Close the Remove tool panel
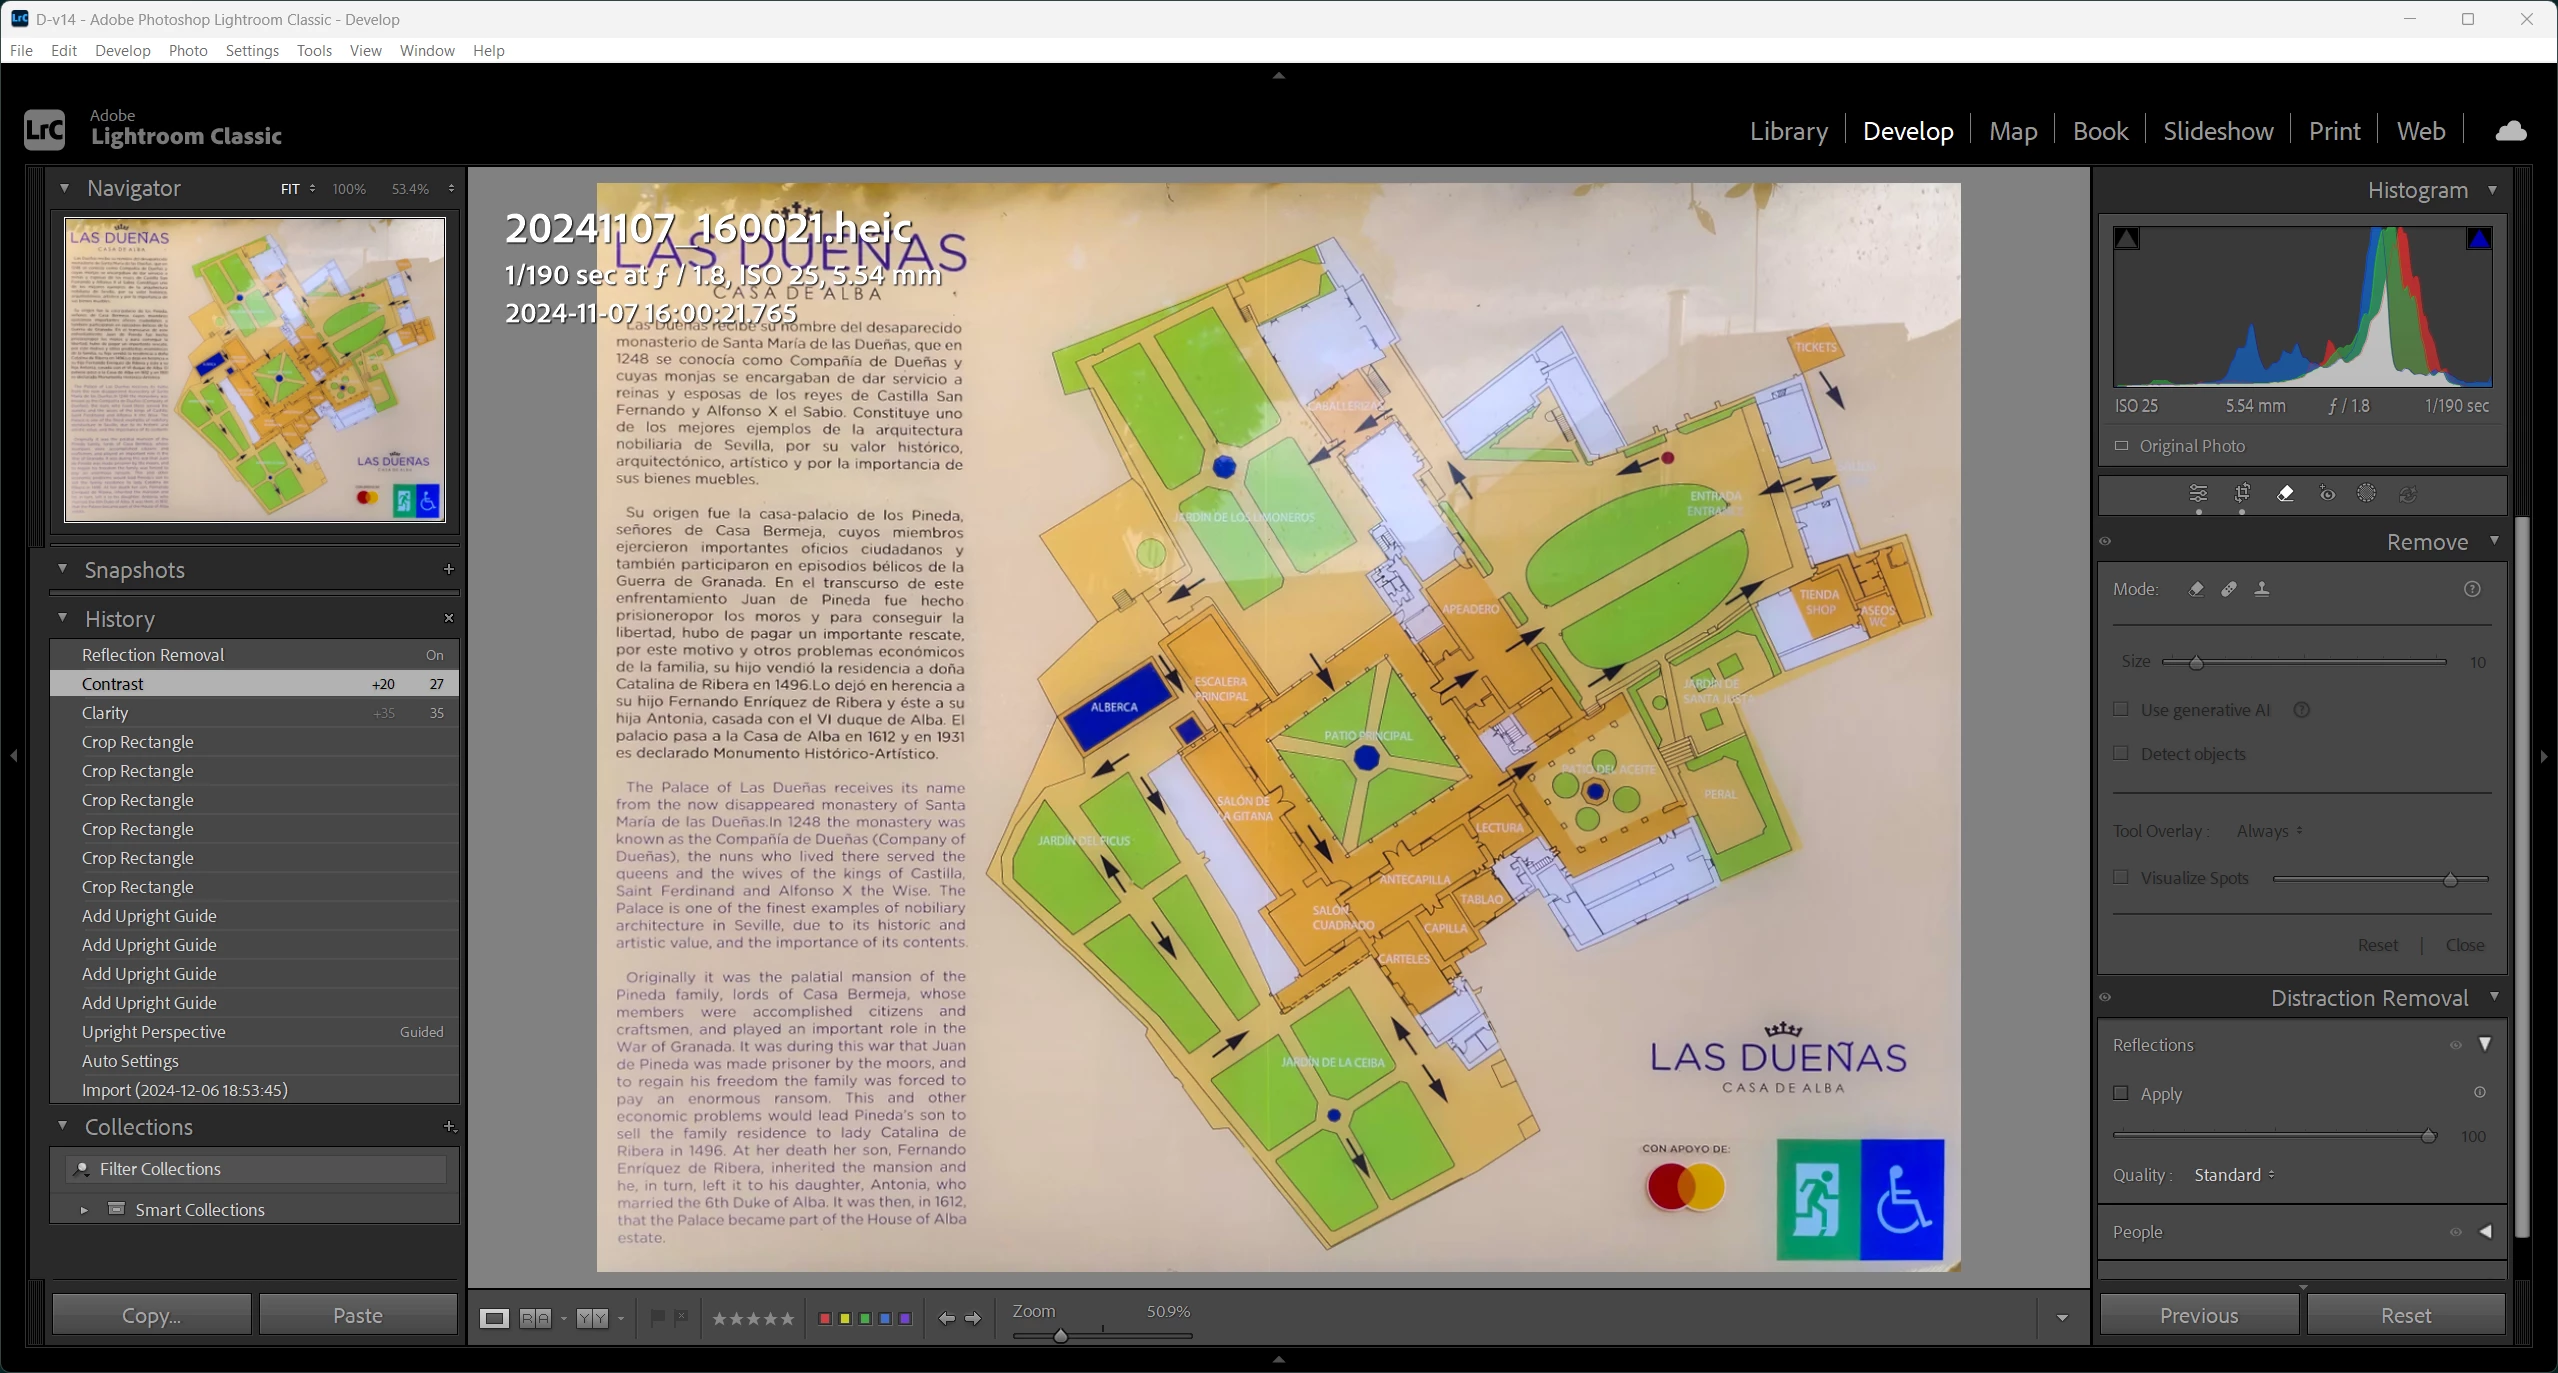This screenshot has height=1373, width=2558. (2465, 945)
